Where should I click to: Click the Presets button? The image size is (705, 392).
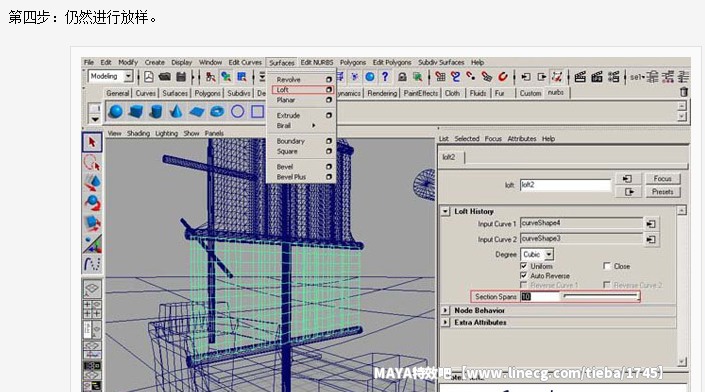(x=662, y=192)
